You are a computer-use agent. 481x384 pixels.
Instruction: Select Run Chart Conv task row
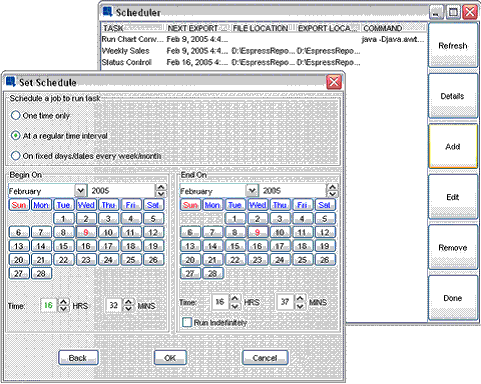coord(264,39)
